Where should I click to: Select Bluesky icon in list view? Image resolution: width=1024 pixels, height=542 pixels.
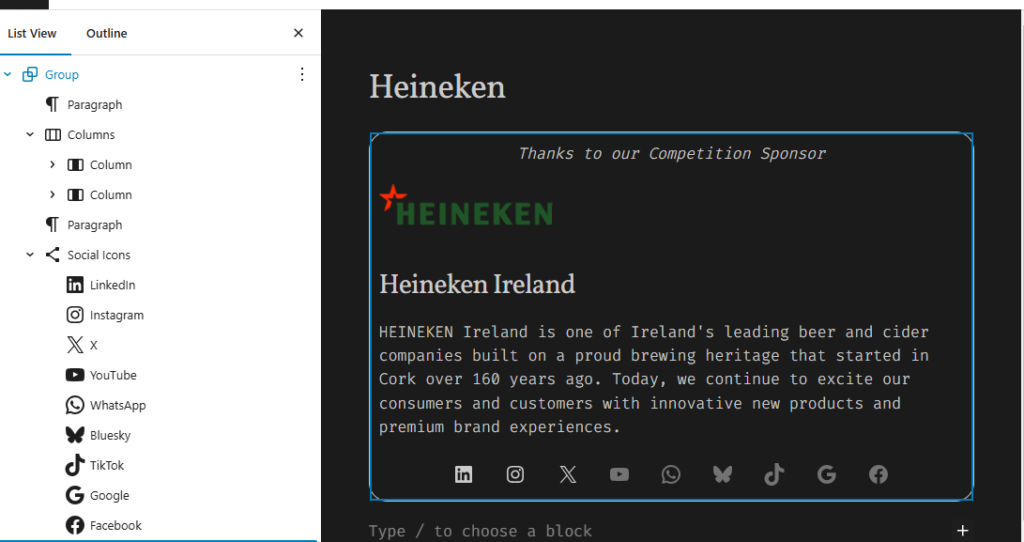click(x=75, y=435)
